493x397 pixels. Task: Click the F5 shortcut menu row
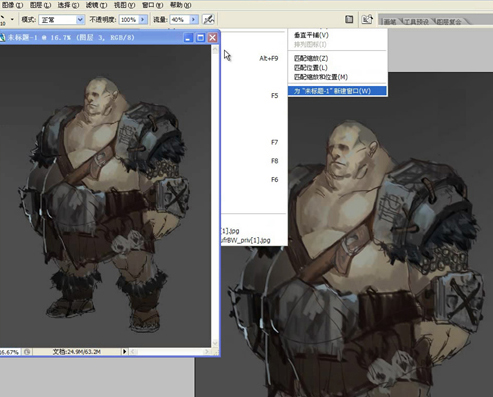pyautogui.click(x=254, y=96)
